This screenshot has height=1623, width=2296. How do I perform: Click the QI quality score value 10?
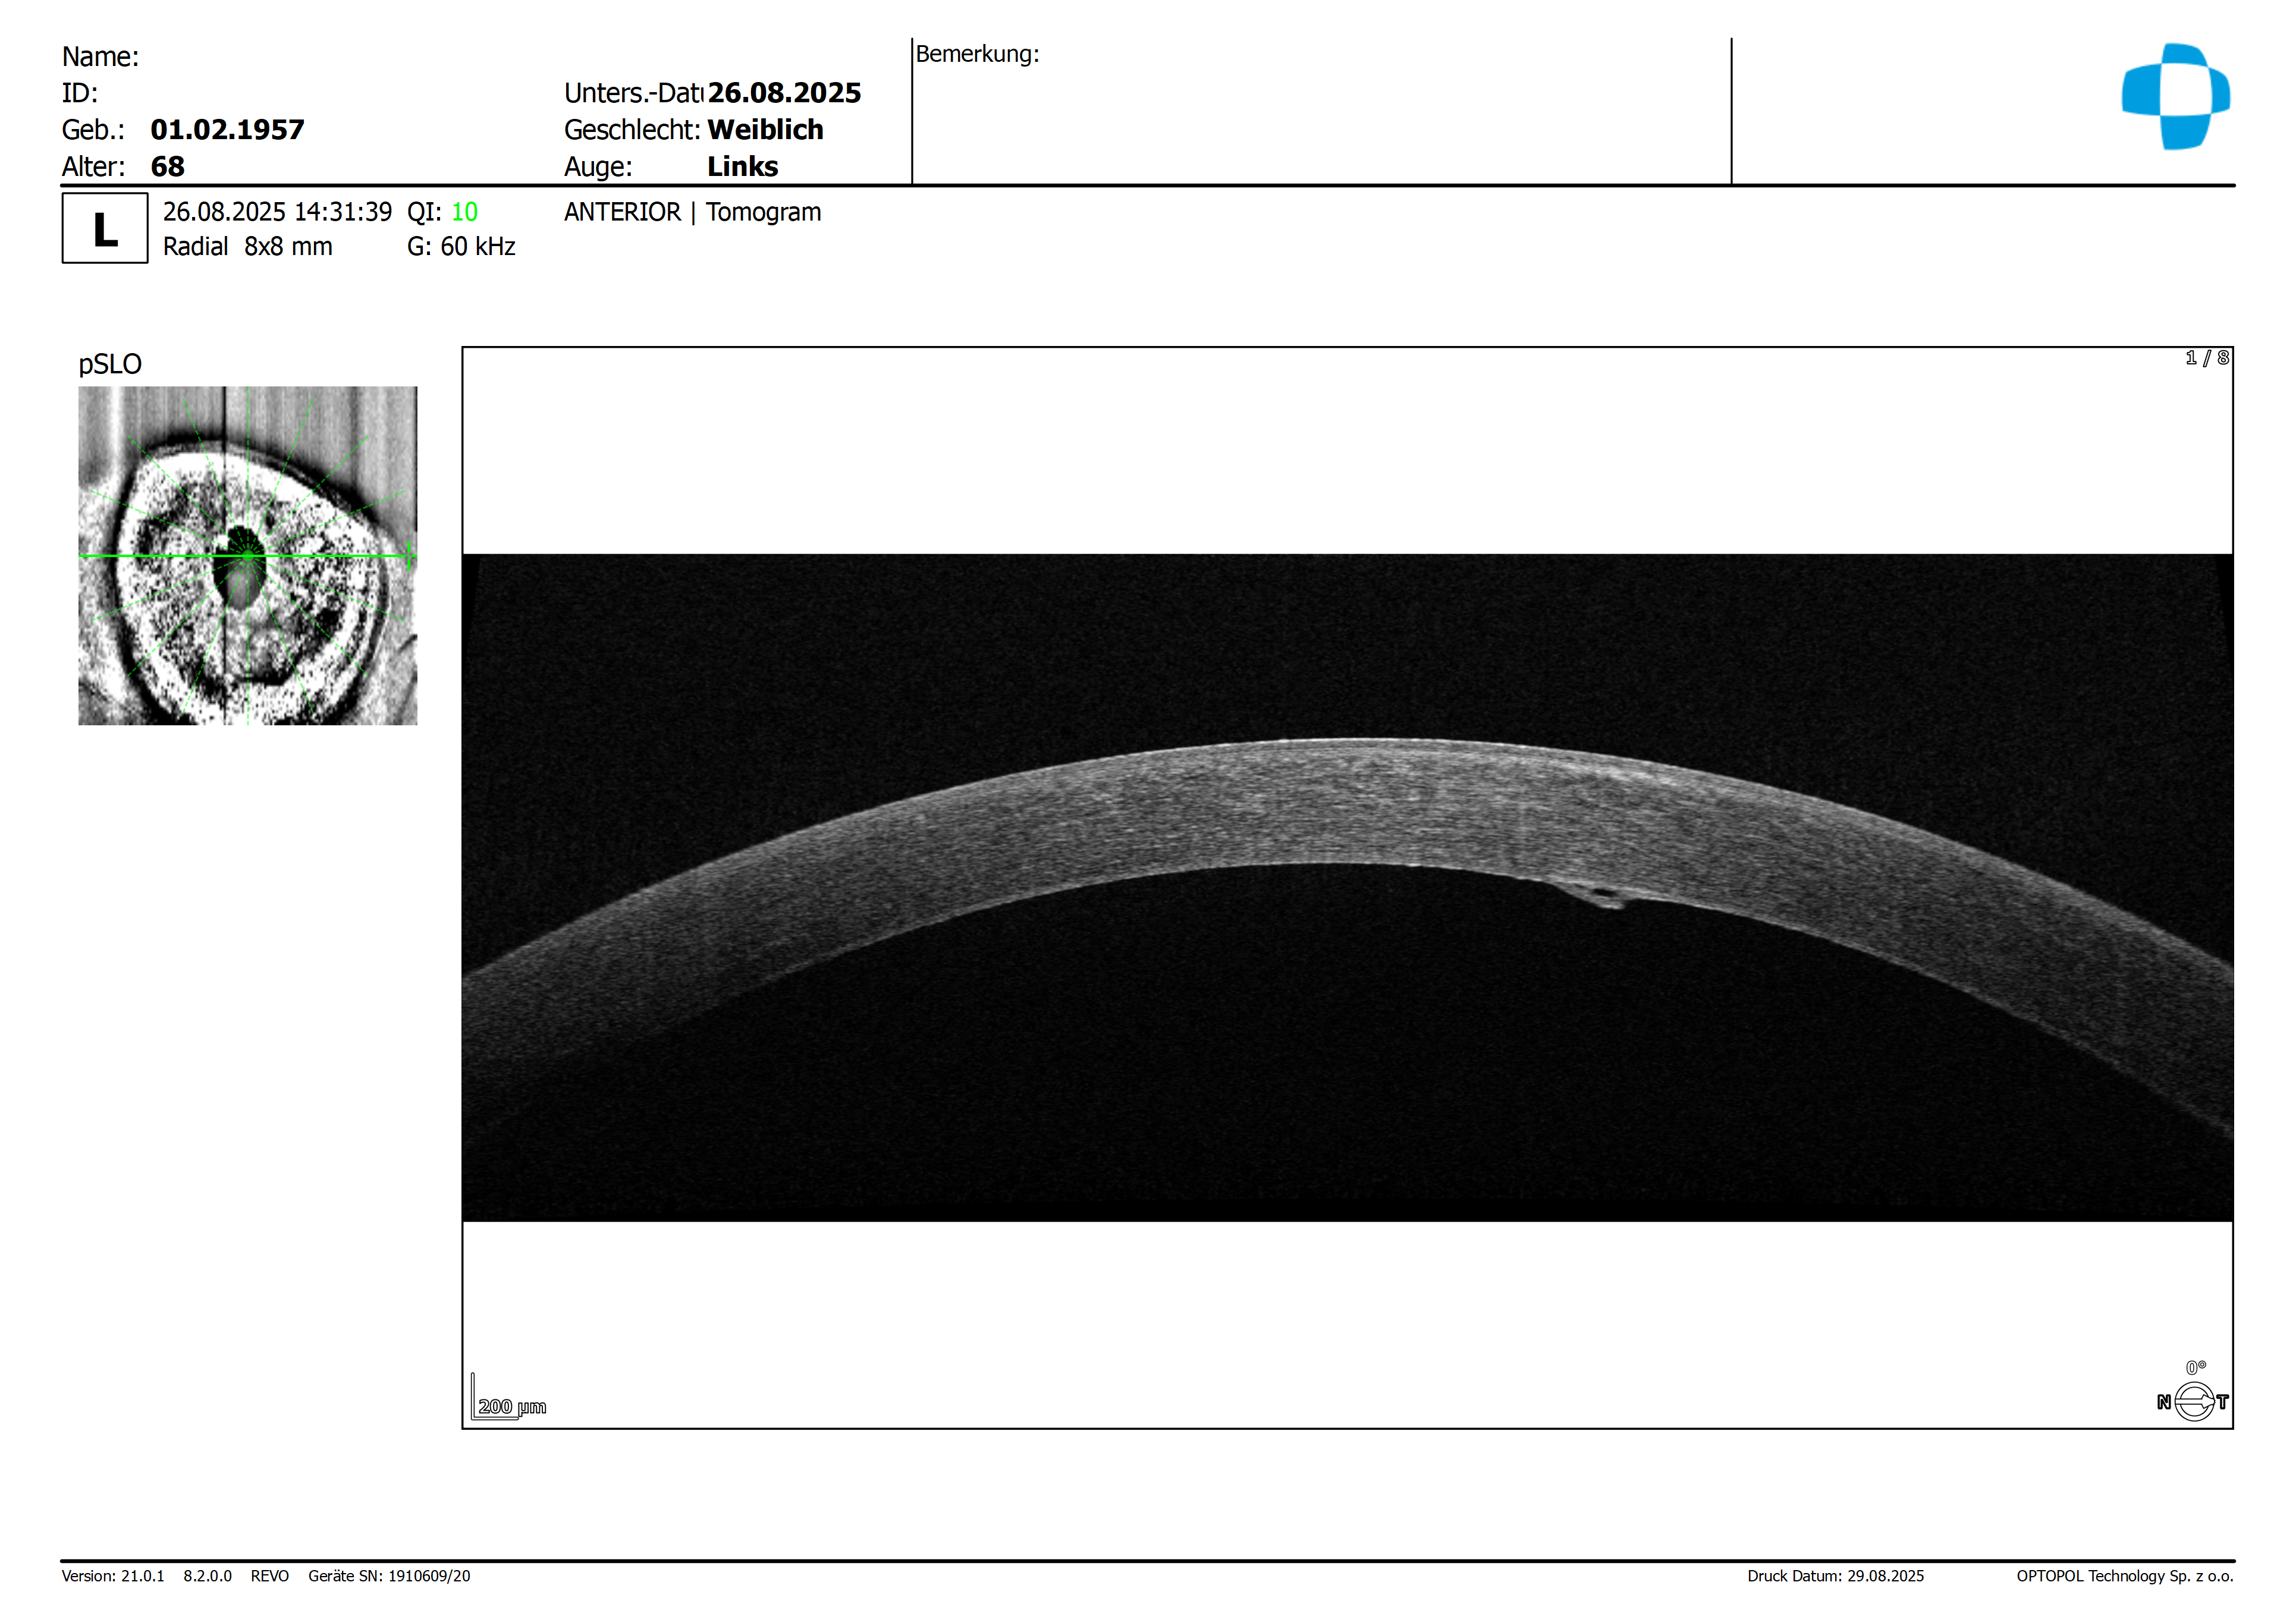(x=465, y=212)
